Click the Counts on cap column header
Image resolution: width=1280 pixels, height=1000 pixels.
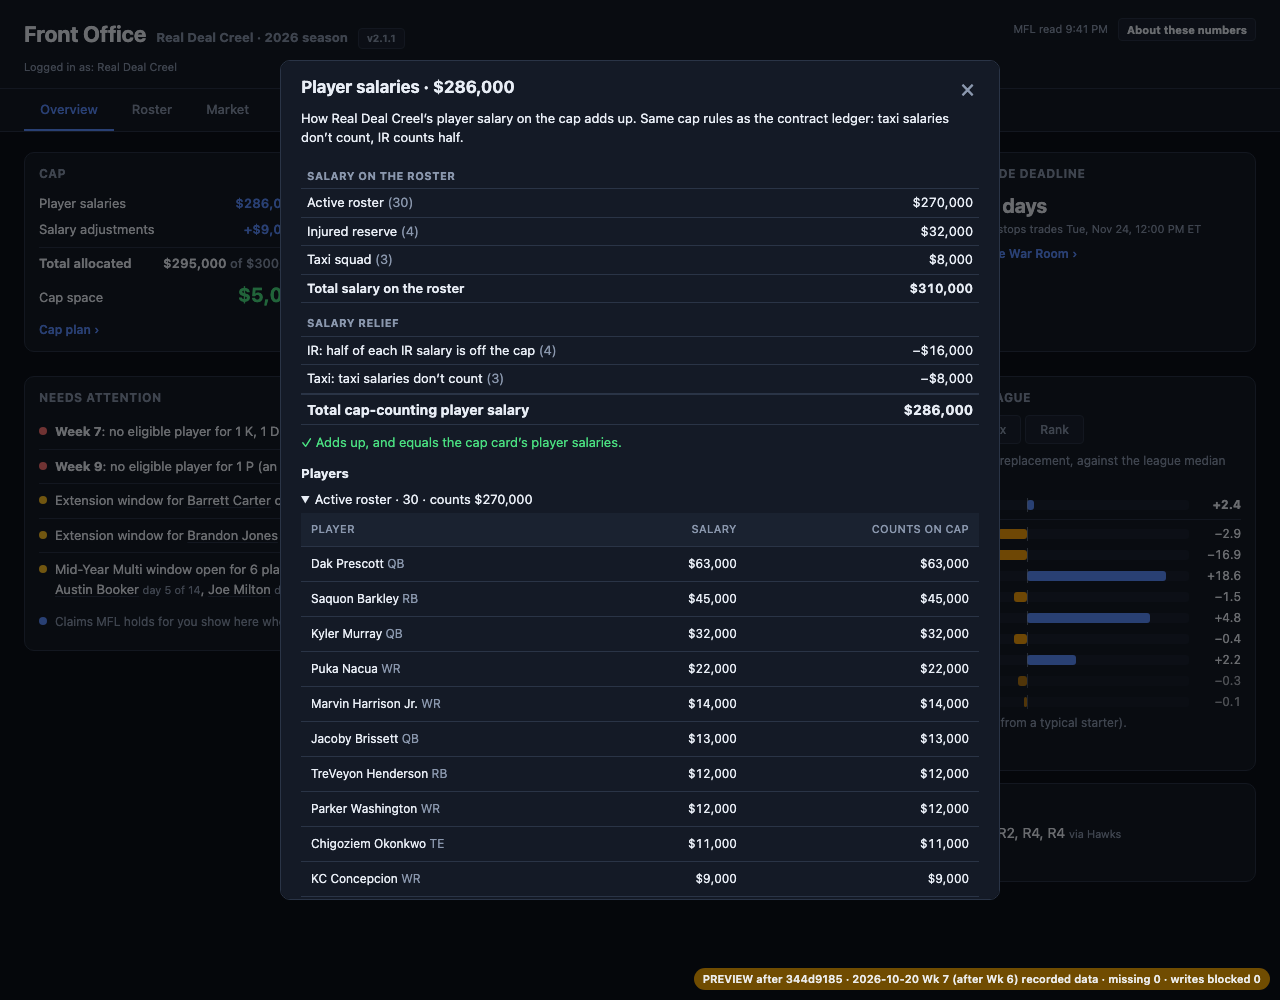pos(919,529)
